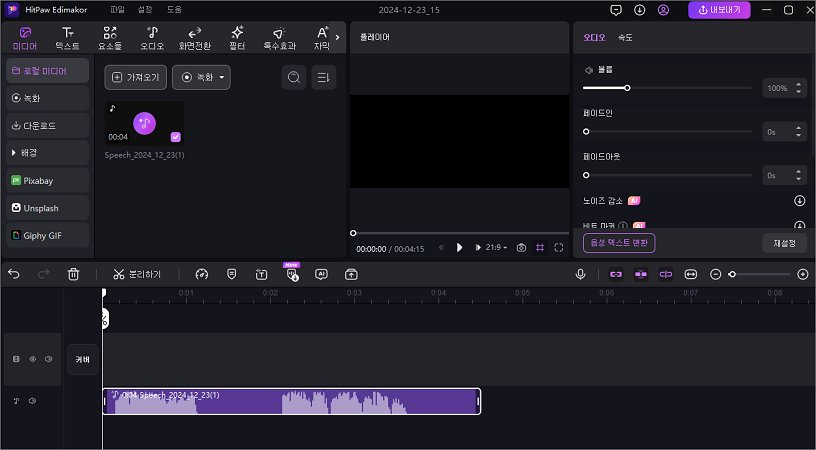816x450 pixels.
Task: Open the 파일 menu
Action: coord(118,10)
